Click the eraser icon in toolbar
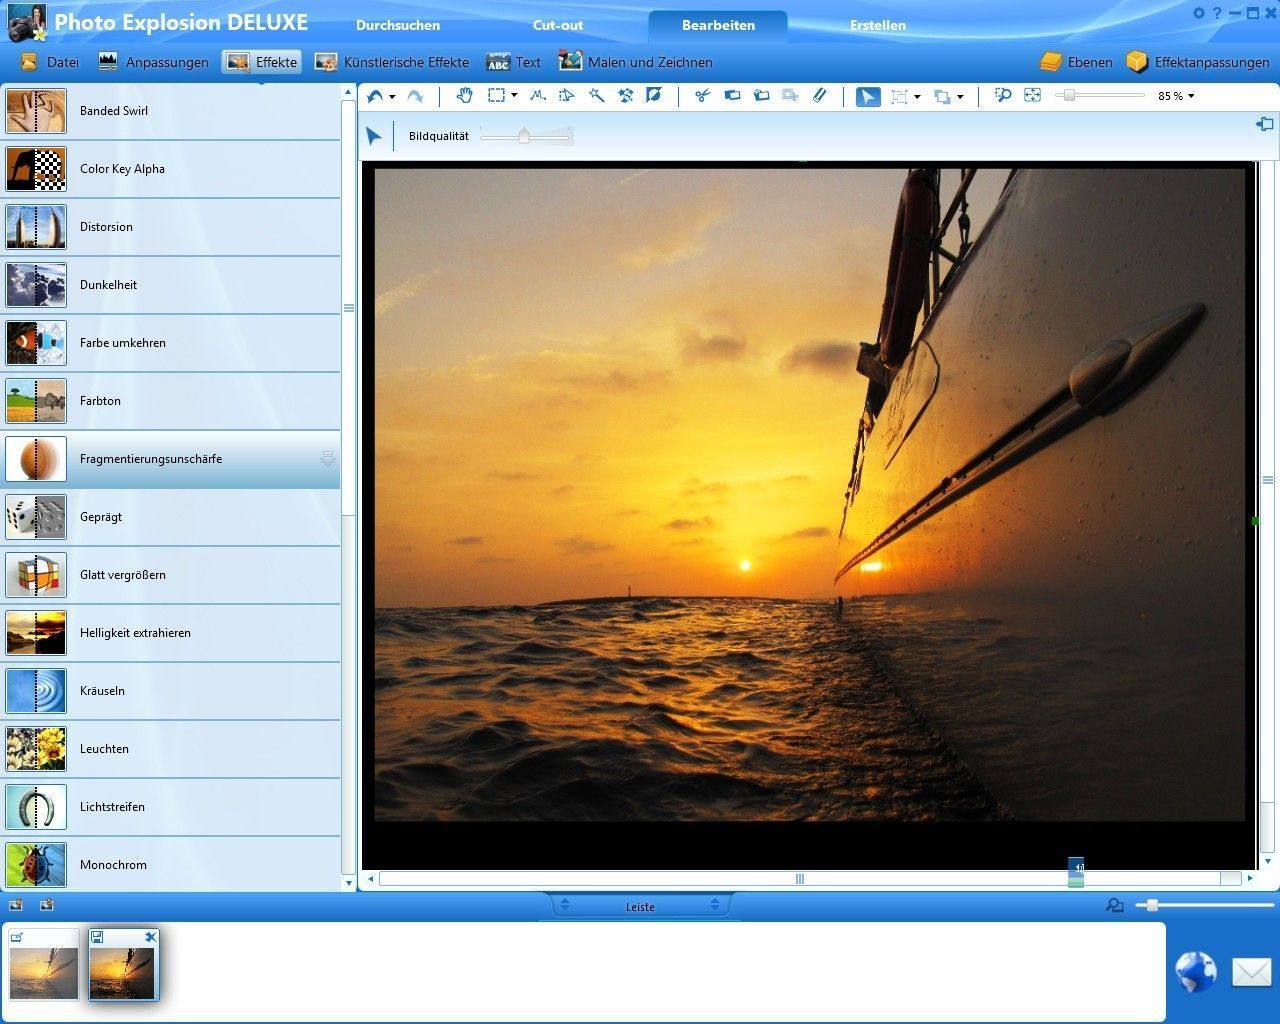Viewport: 1280px width, 1024px height. pyautogui.click(x=820, y=96)
